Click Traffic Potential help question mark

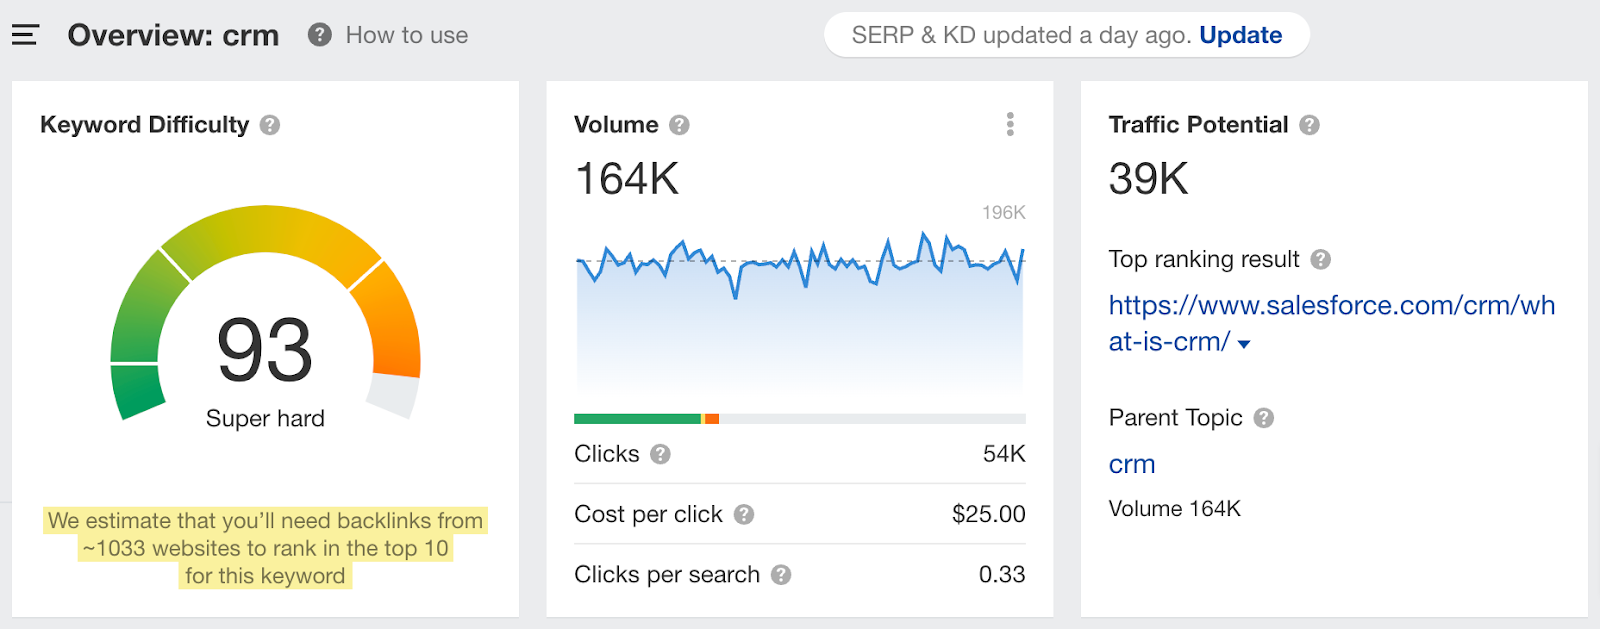[1309, 125]
